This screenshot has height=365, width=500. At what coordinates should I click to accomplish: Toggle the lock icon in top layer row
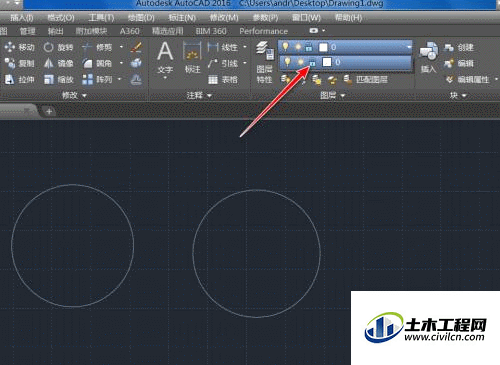[309, 47]
